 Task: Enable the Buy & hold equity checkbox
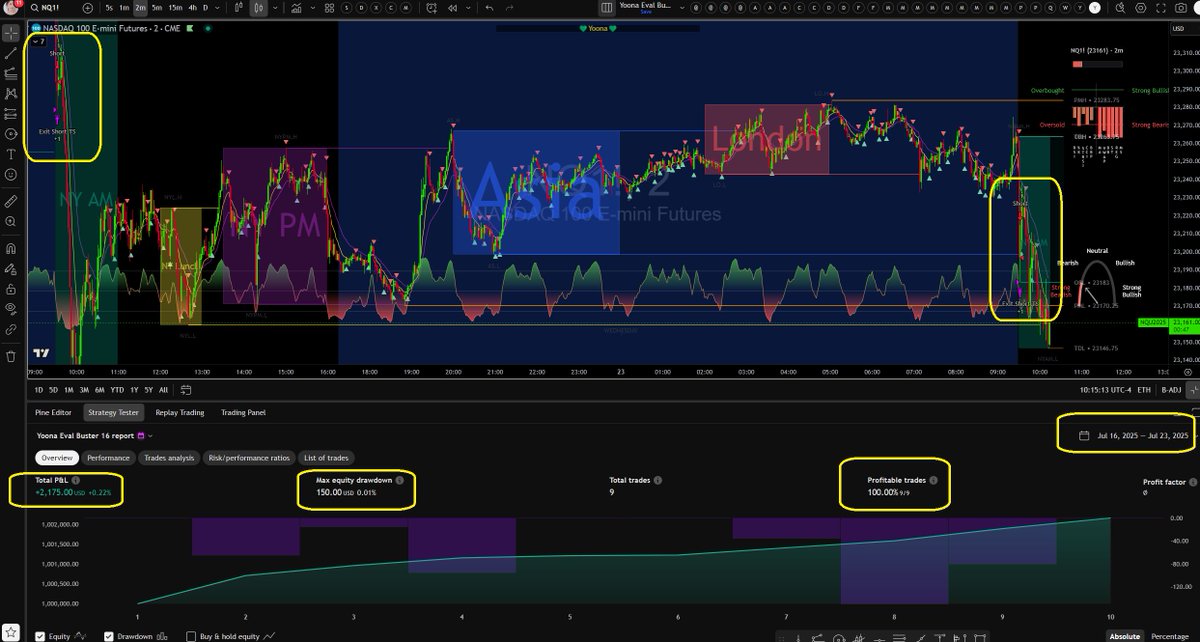[191, 636]
